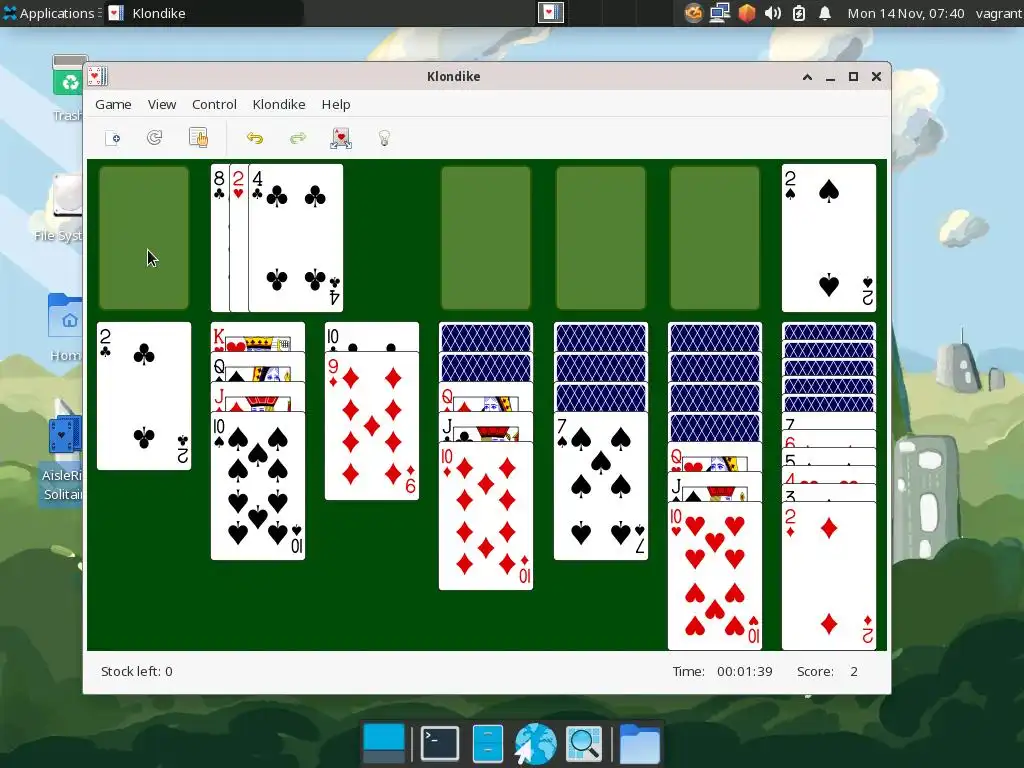
Task: Select the 4 of clubs in waste
Action: click(296, 238)
